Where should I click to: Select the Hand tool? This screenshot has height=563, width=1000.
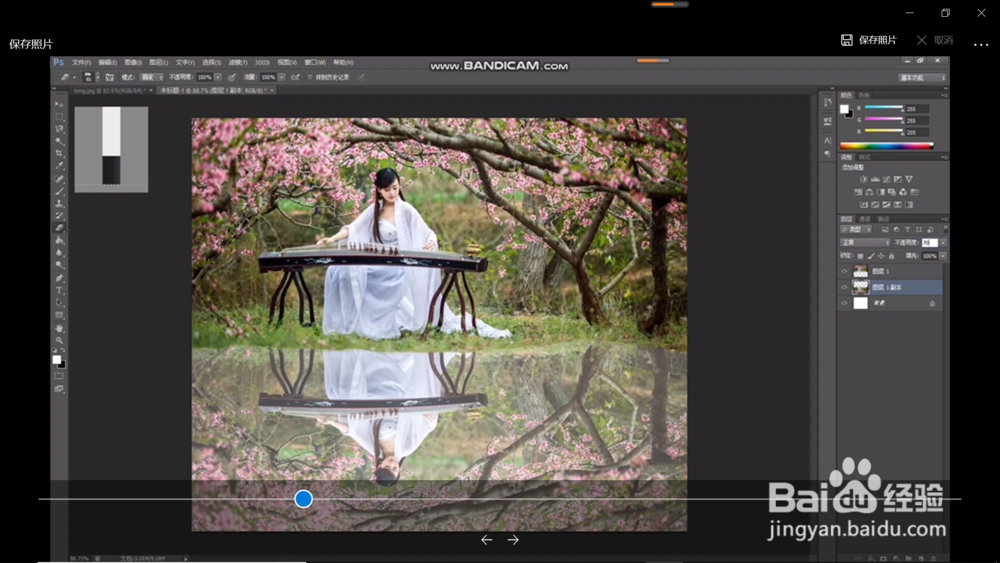(x=59, y=328)
